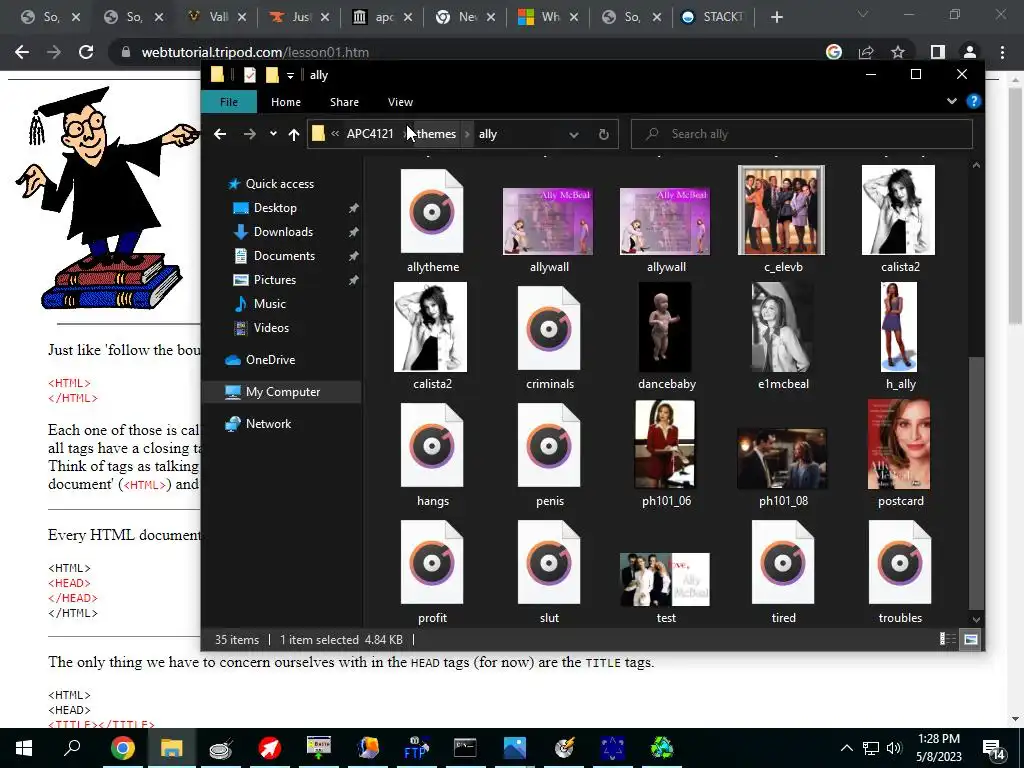Click the file list vertical scrollbar
Screen dimensions: 1024x768
[x=976, y=484]
